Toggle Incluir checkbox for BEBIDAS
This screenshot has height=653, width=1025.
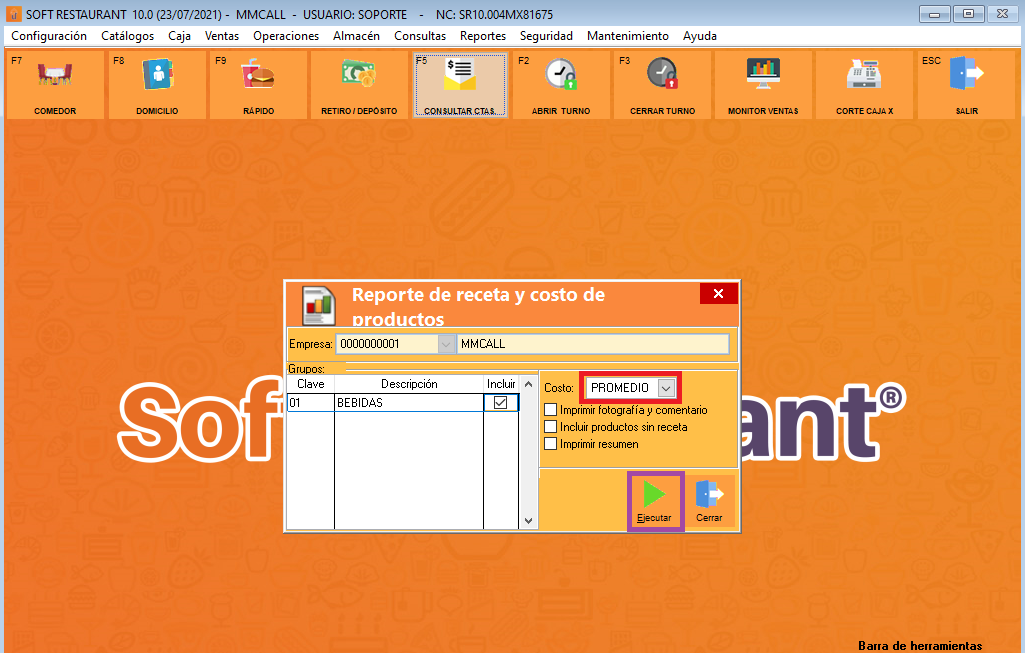(501, 403)
